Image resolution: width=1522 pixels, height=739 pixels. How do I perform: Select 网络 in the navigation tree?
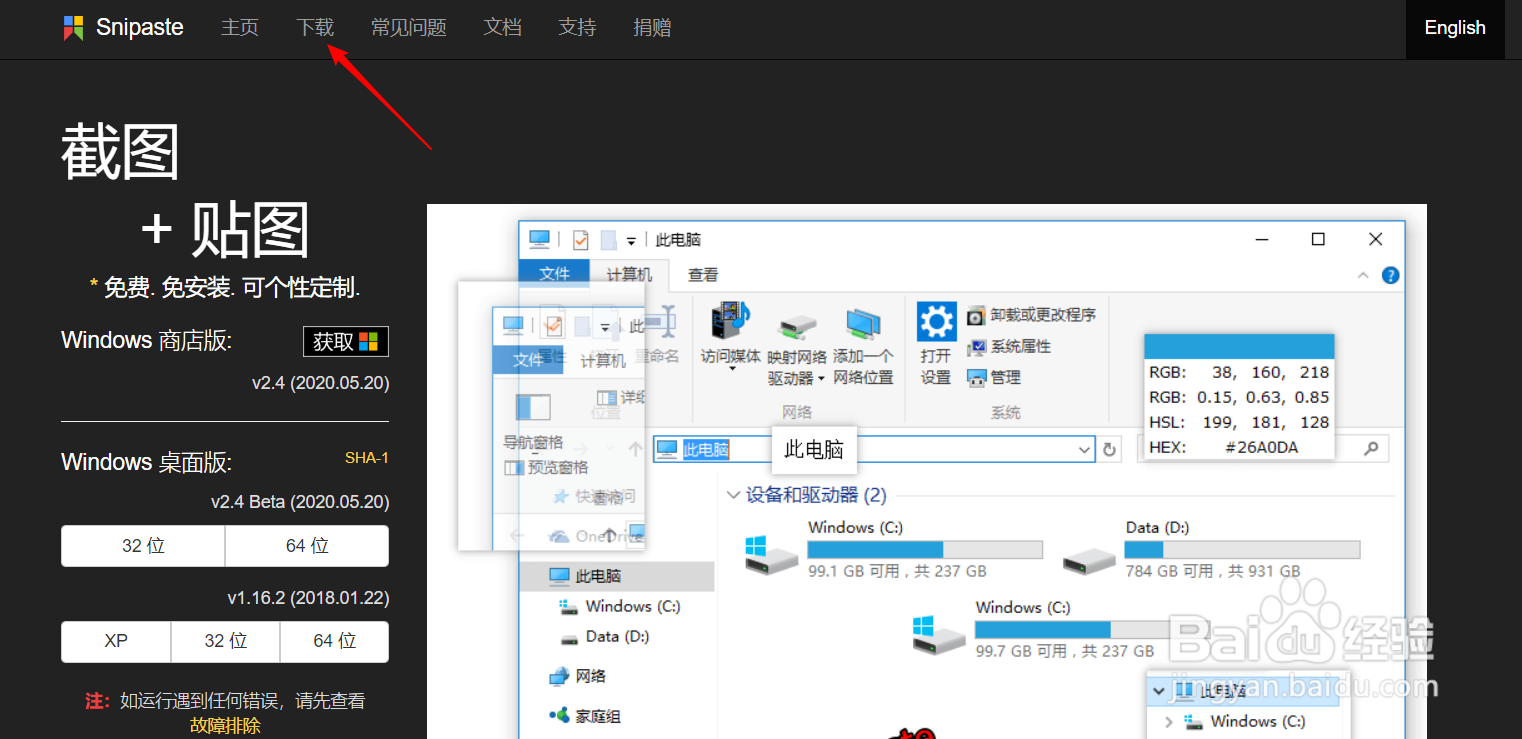pos(578,676)
